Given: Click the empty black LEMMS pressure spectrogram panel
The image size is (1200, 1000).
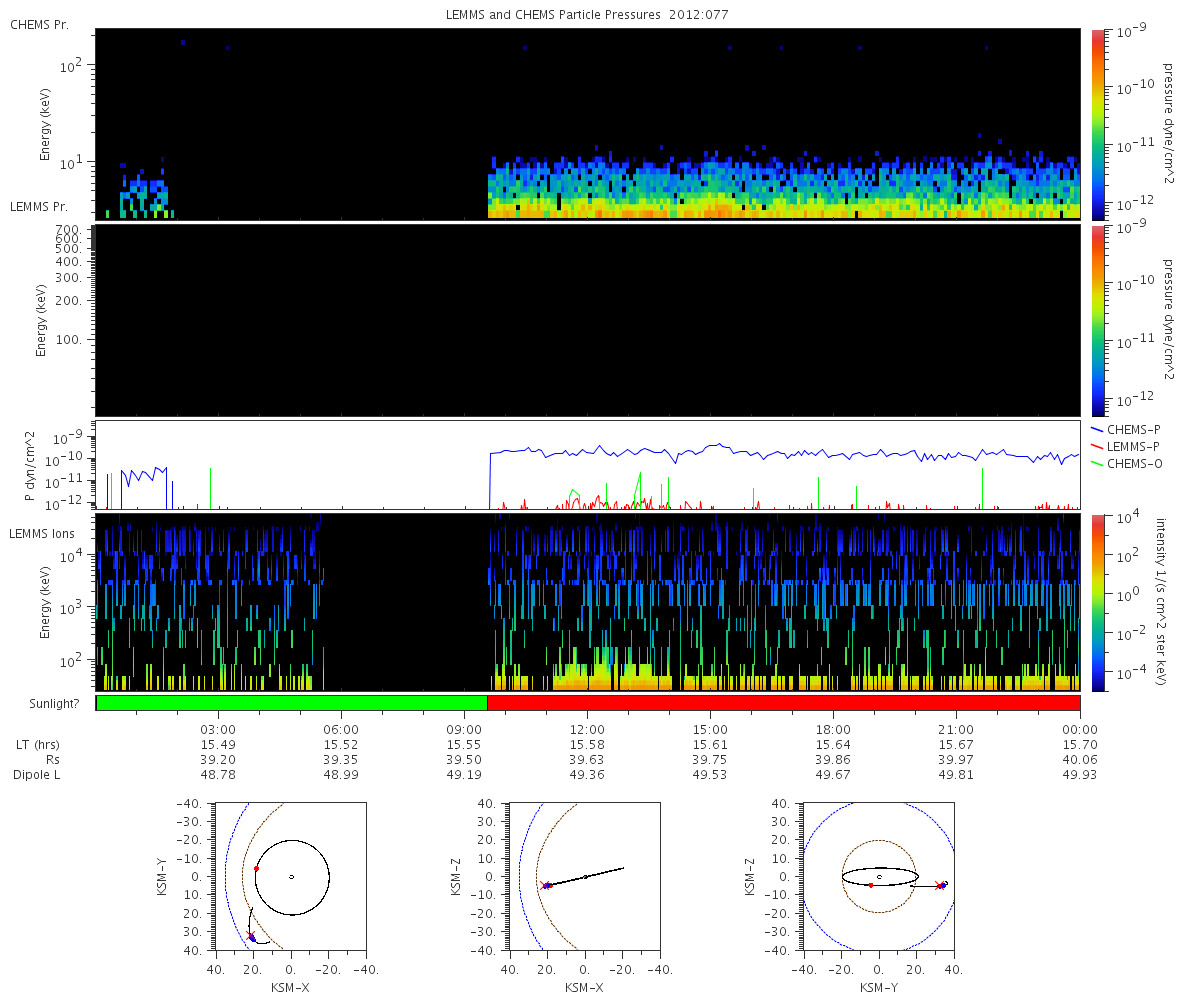Looking at the screenshot, I should tap(588, 320).
